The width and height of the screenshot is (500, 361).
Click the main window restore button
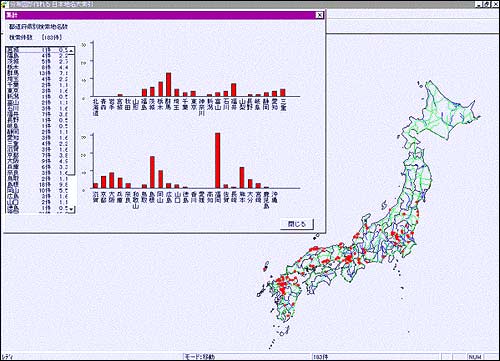[486, 4]
